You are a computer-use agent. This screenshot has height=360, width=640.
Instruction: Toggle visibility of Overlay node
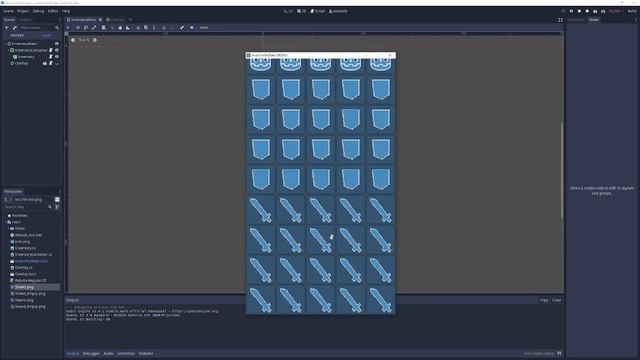[57, 64]
